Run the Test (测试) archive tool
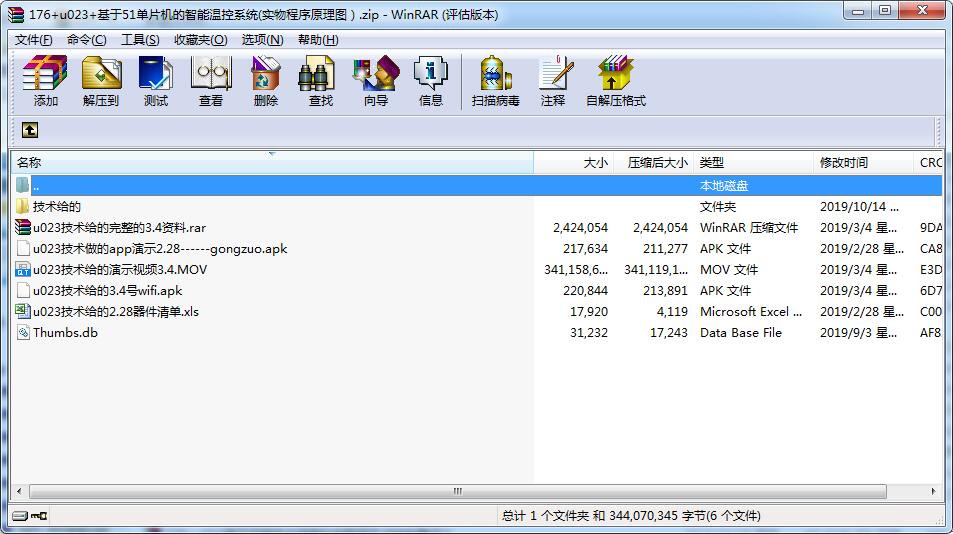The image size is (953, 534). tap(156, 81)
